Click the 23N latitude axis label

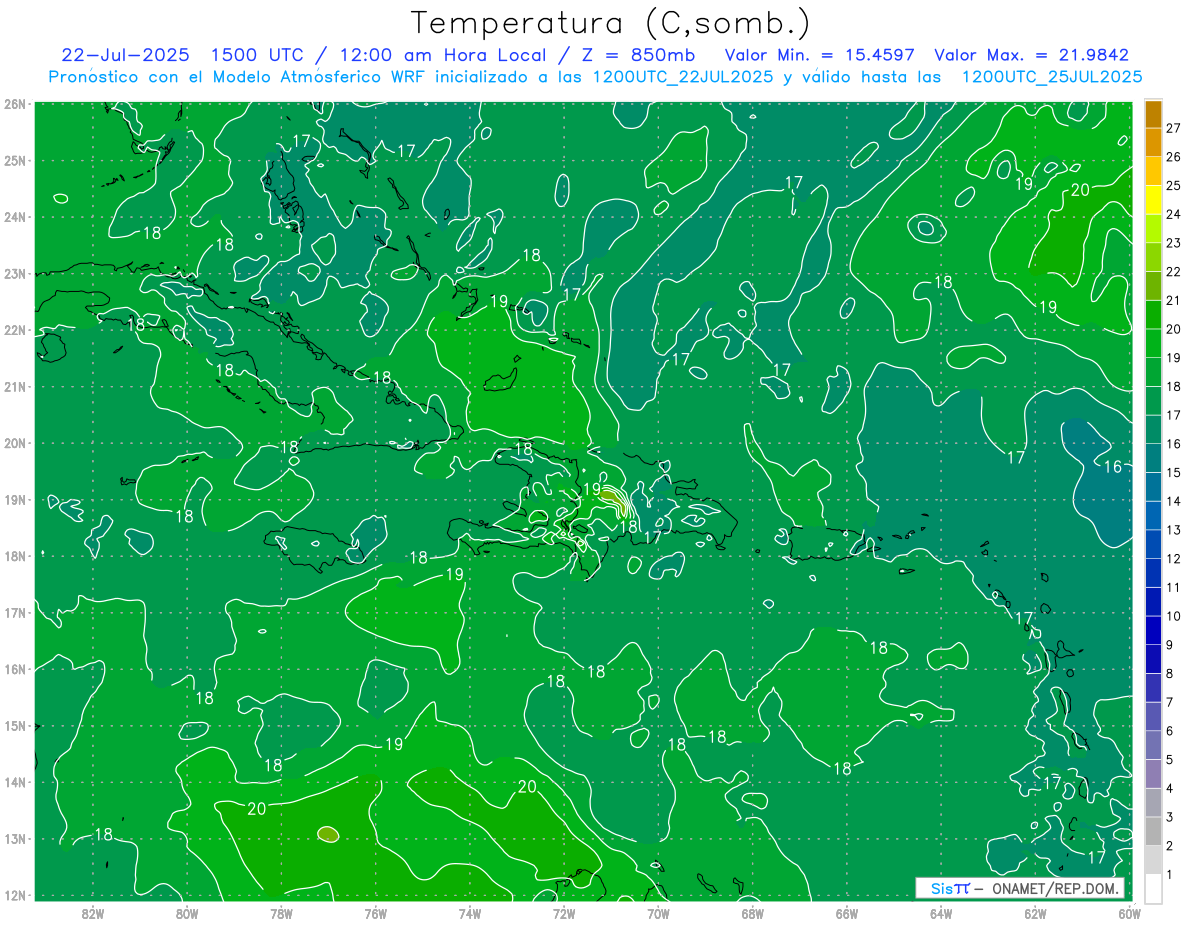click(x=15, y=274)
